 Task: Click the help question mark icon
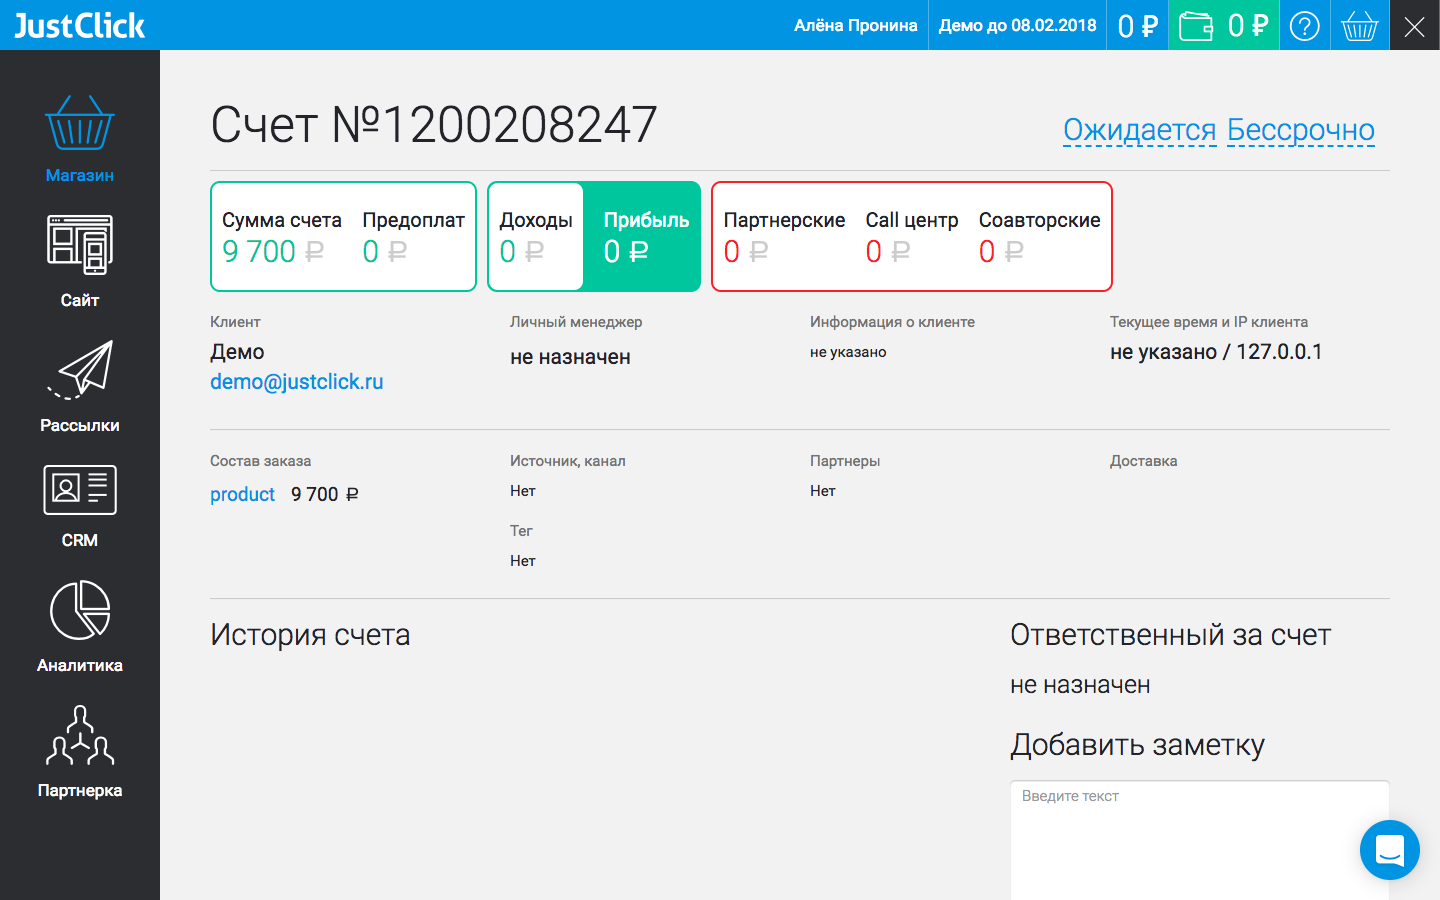(x=1304, y=25)
